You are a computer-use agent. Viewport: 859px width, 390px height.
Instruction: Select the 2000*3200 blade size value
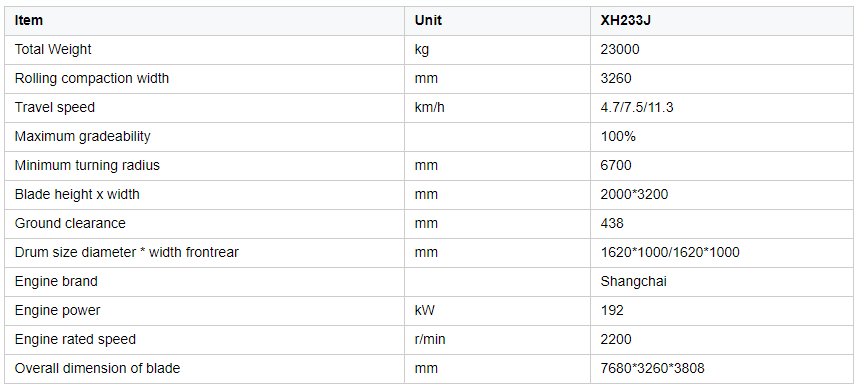pyautogui.click(x=634, y=194)
